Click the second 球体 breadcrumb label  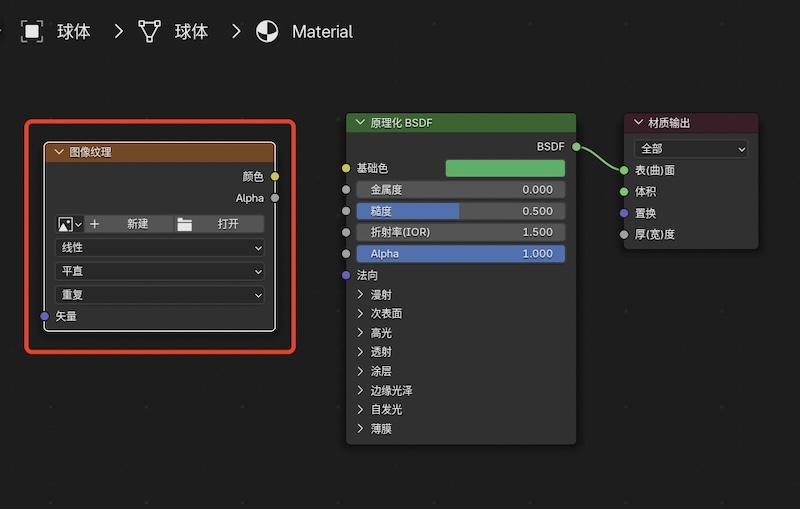(191, 32)
